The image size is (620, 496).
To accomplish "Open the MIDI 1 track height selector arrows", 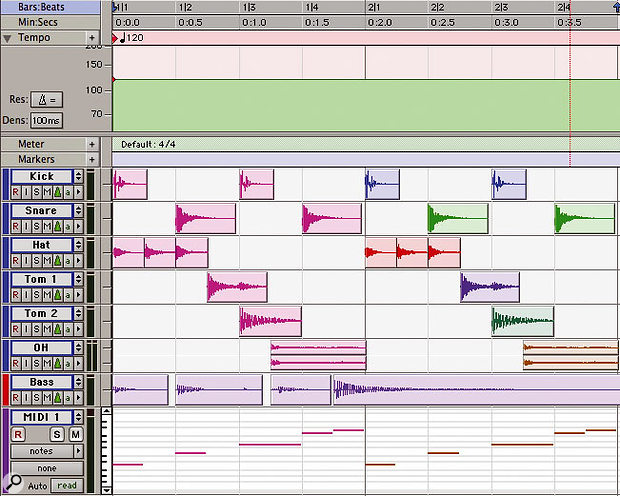I will [79, 417].
